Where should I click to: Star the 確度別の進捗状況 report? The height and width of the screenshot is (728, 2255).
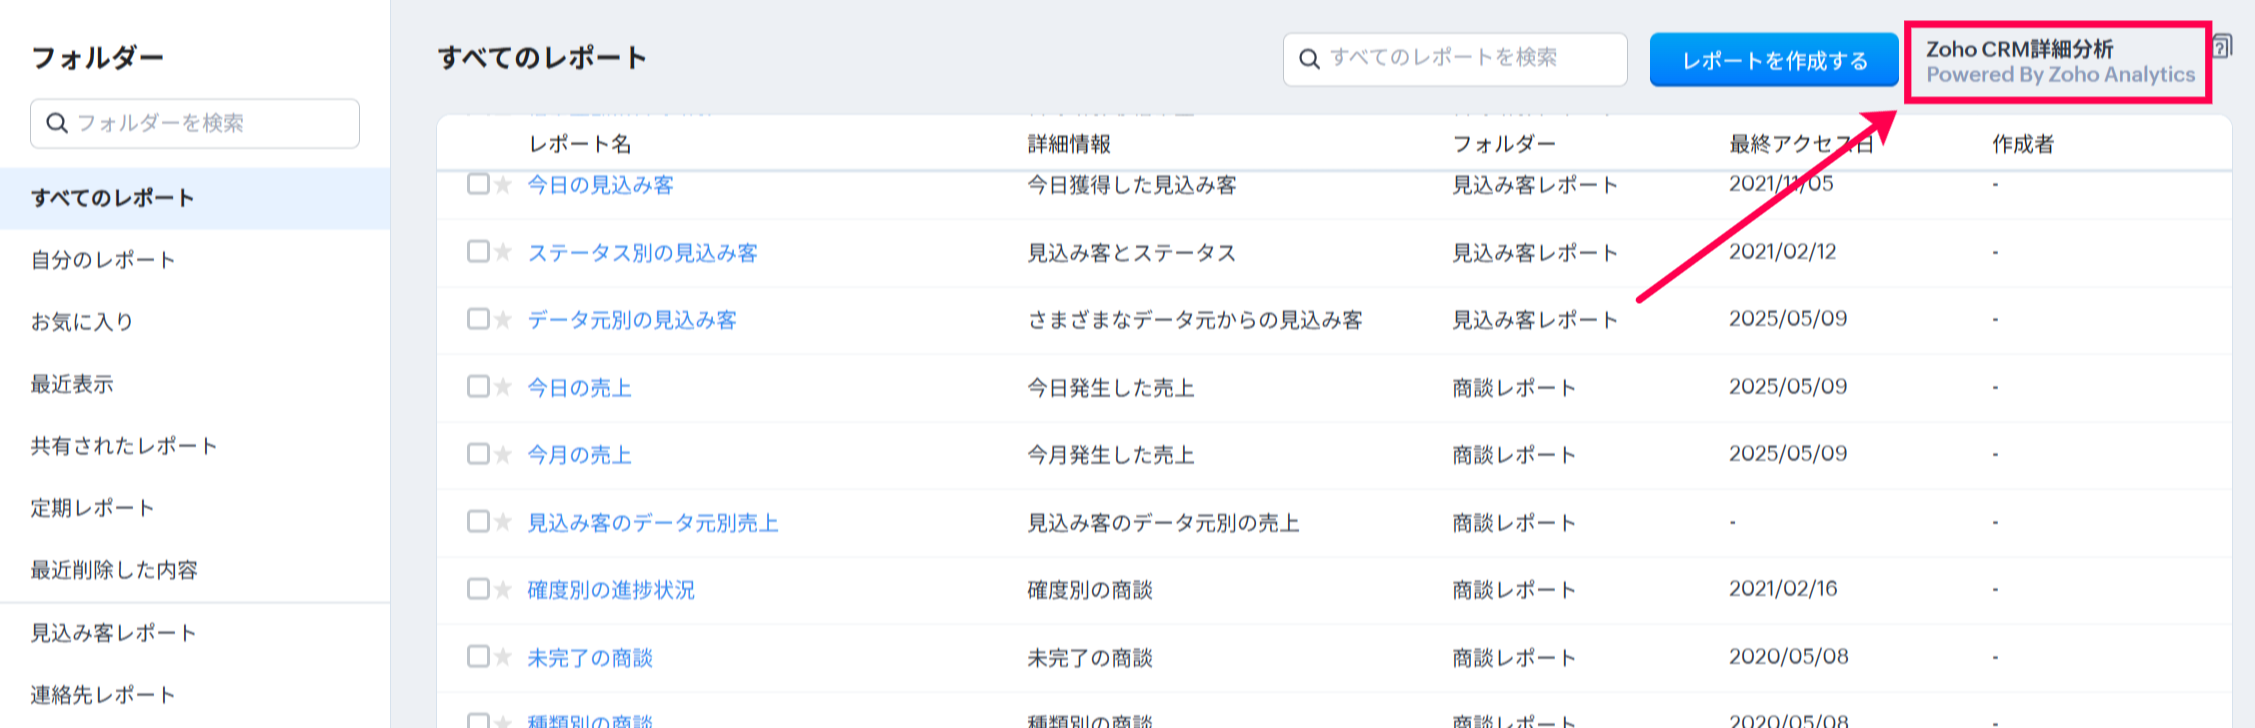(503, 590)
